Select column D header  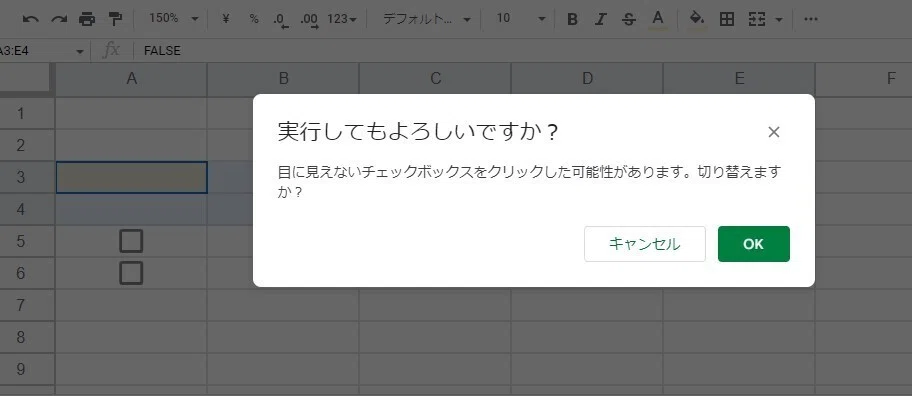[x=587, y=79]
